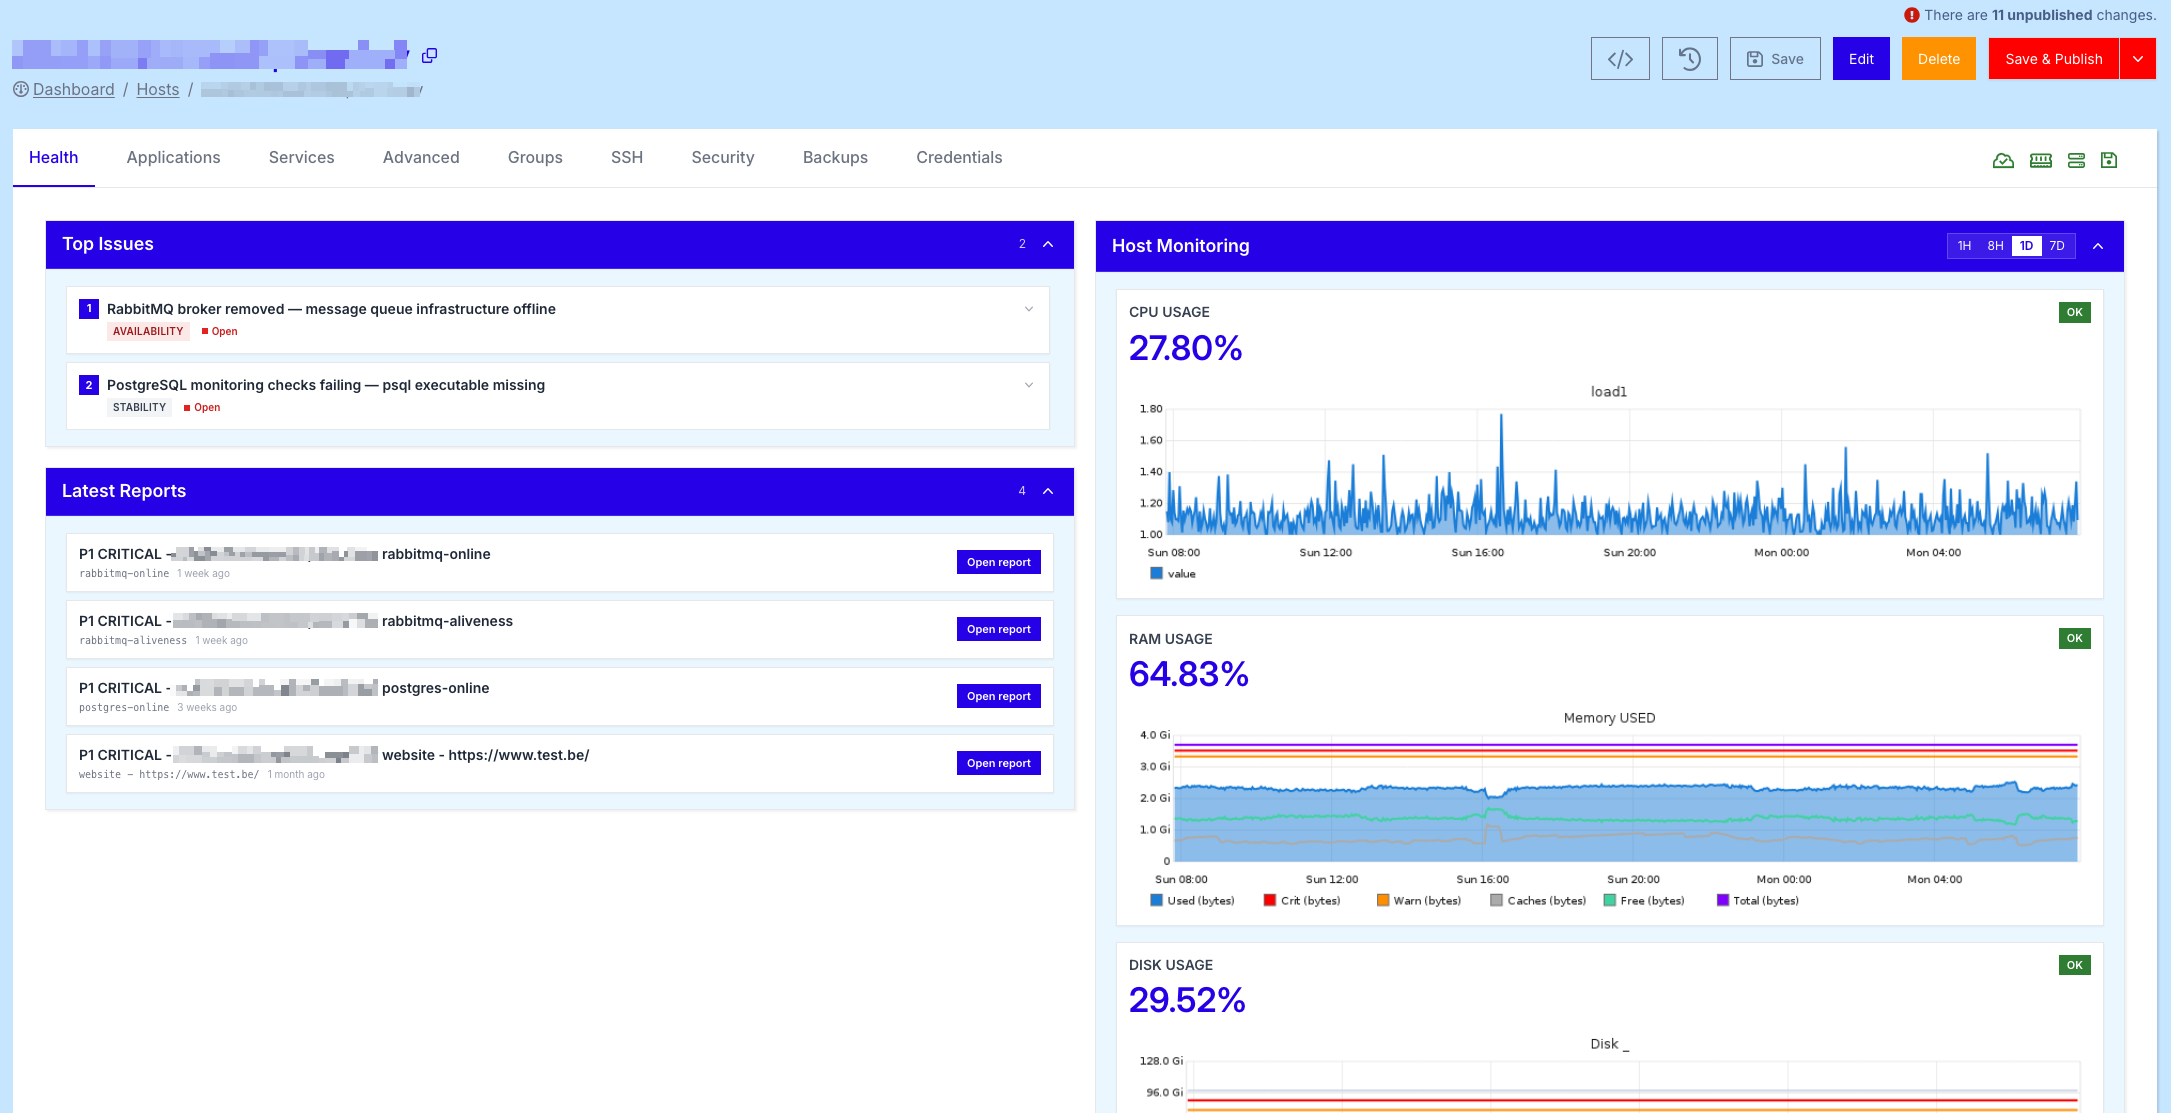
Task: Open report for rabbitmq-online
Action: 999,562
